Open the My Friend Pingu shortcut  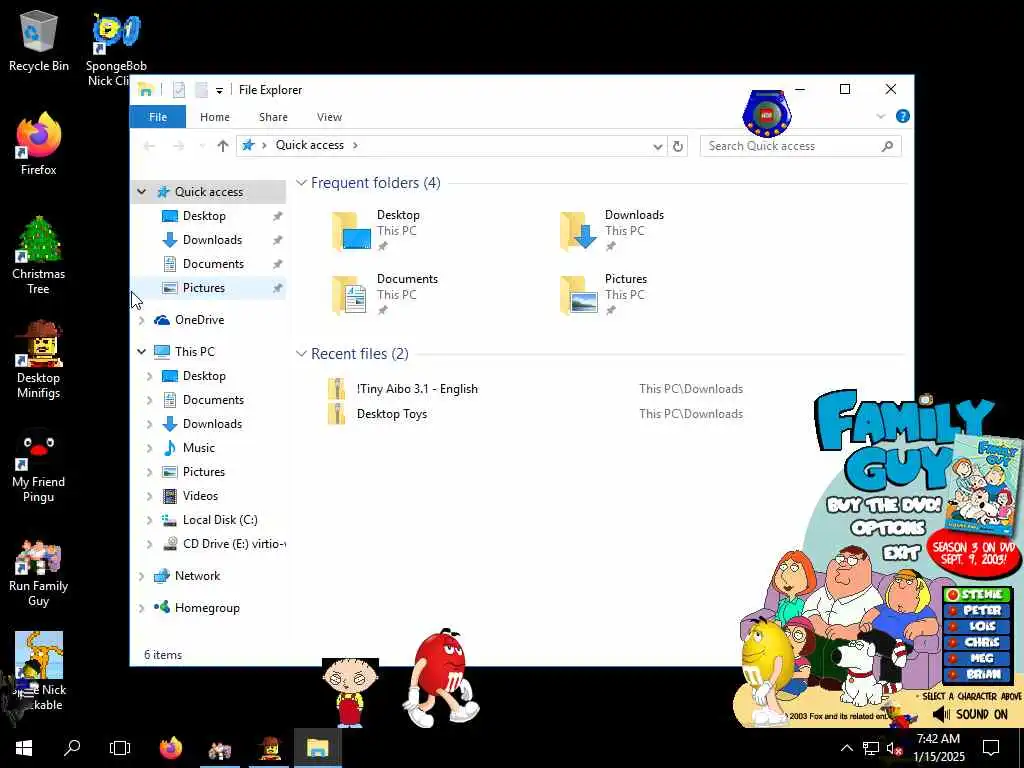tap(39, 465)
